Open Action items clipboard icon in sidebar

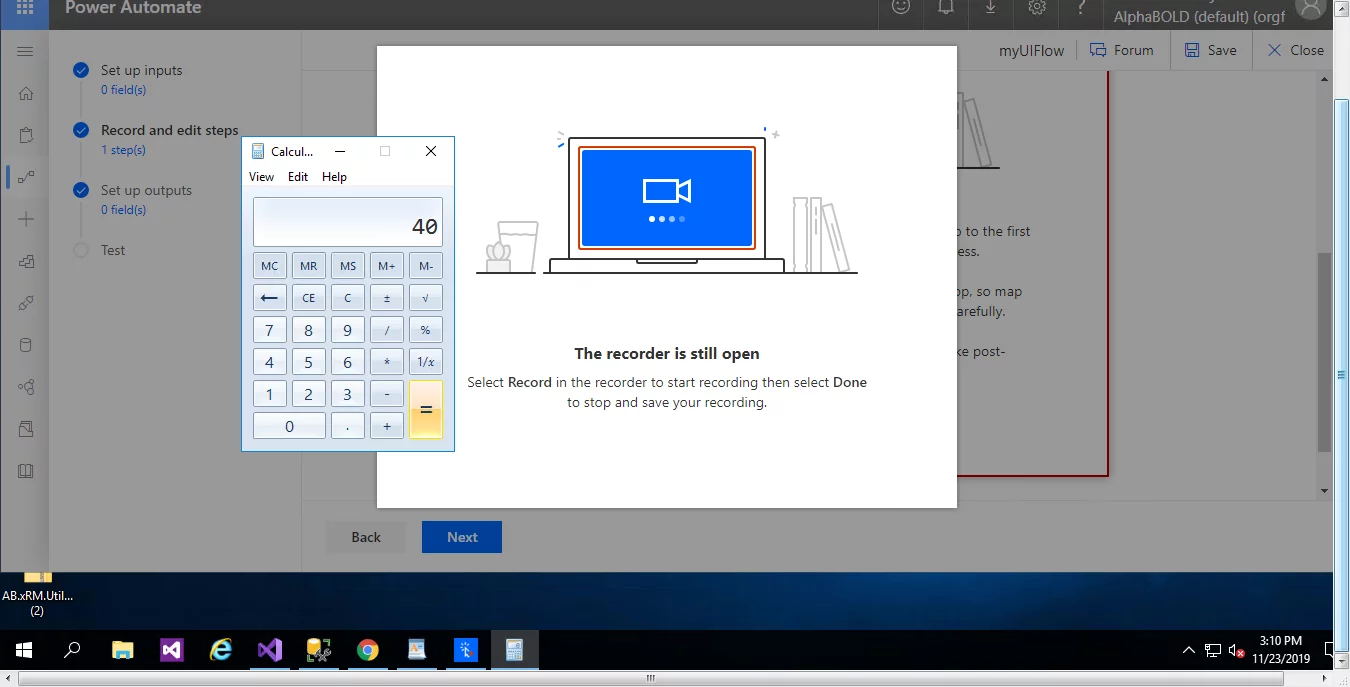26,135
